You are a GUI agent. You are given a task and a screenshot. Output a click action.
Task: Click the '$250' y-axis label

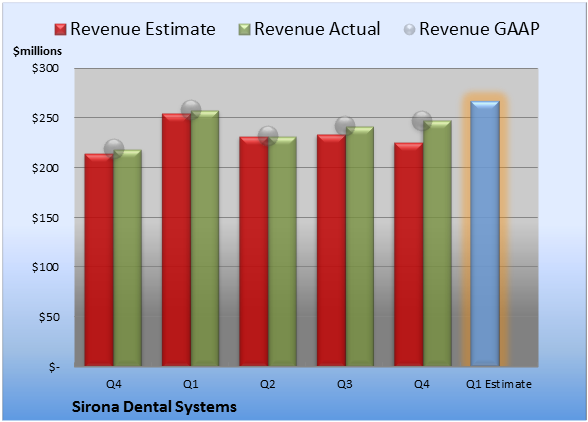(45, 118)
